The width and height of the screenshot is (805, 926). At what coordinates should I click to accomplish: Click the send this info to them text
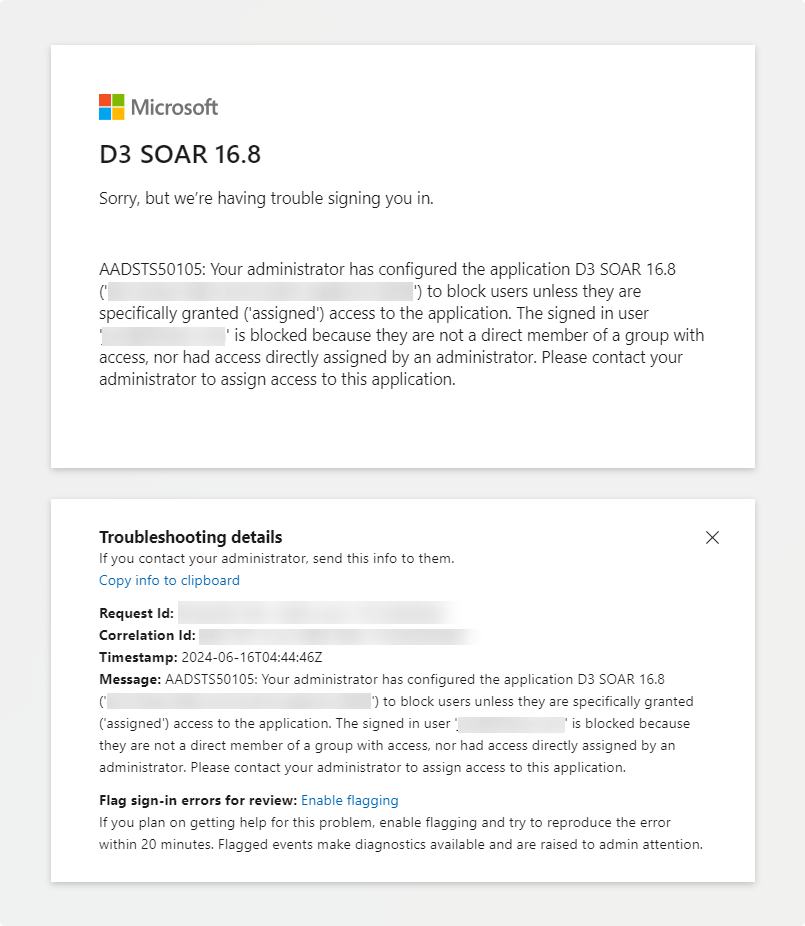click(383, 559)
